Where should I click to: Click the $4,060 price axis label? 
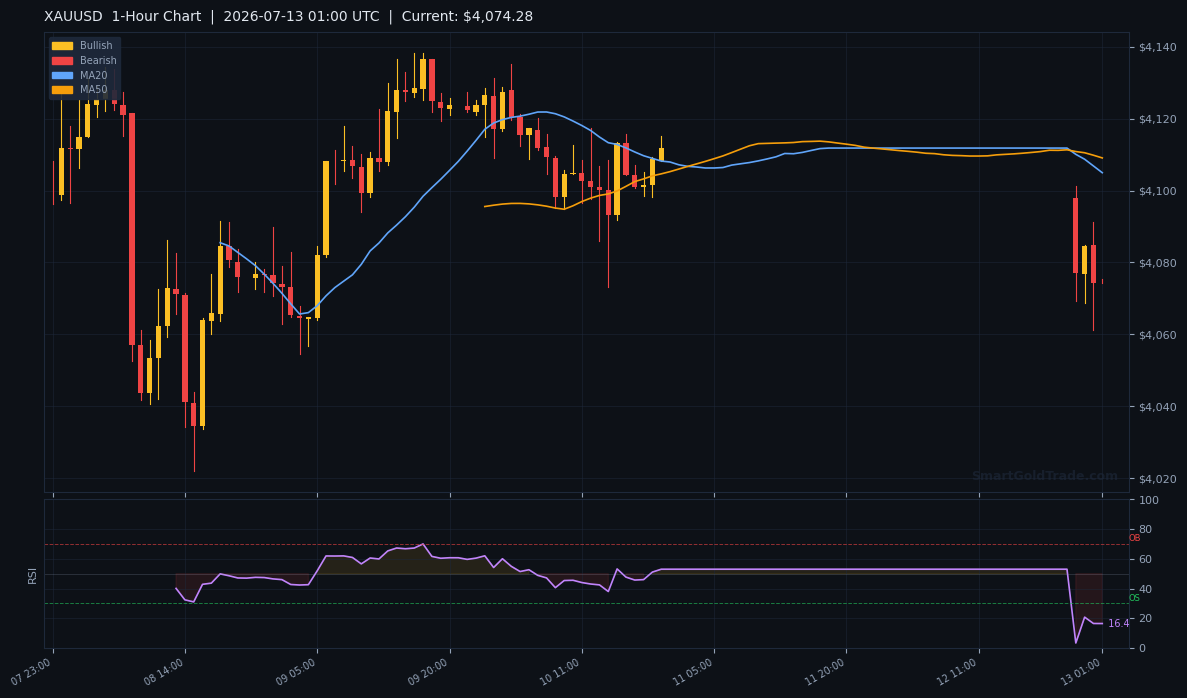point(1157,335)
